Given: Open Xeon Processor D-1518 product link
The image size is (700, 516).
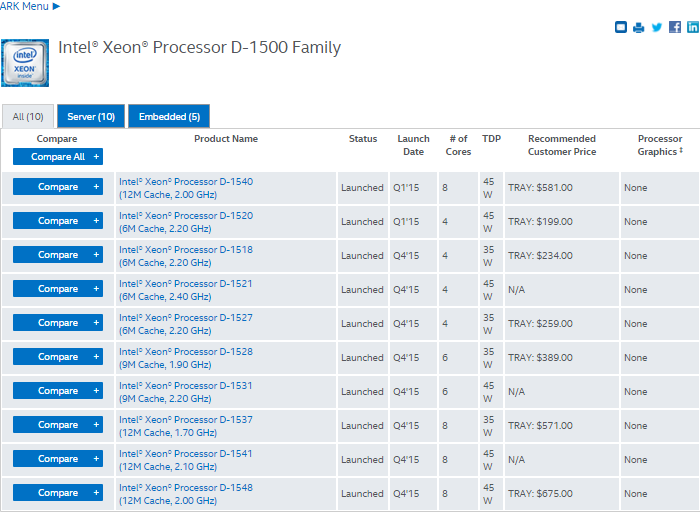Looking at the screenshot, I should tap(186, 256).
